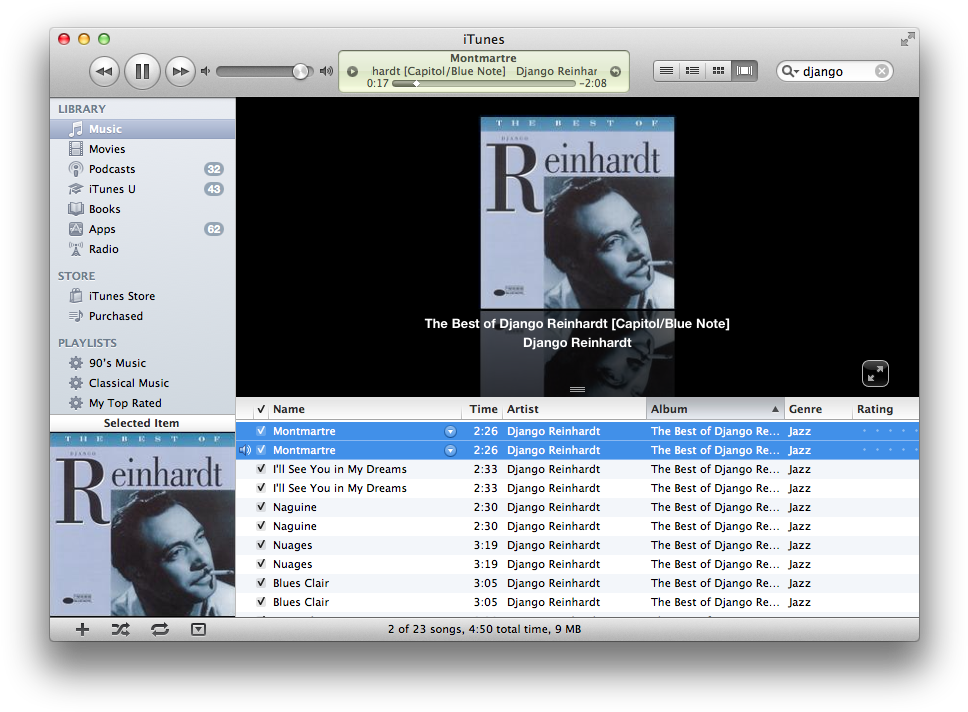Image resolution: width=968 pixels, height=712 pixels.
Task: Open Podcasts in the sidebar
Action: pos(143,169)
